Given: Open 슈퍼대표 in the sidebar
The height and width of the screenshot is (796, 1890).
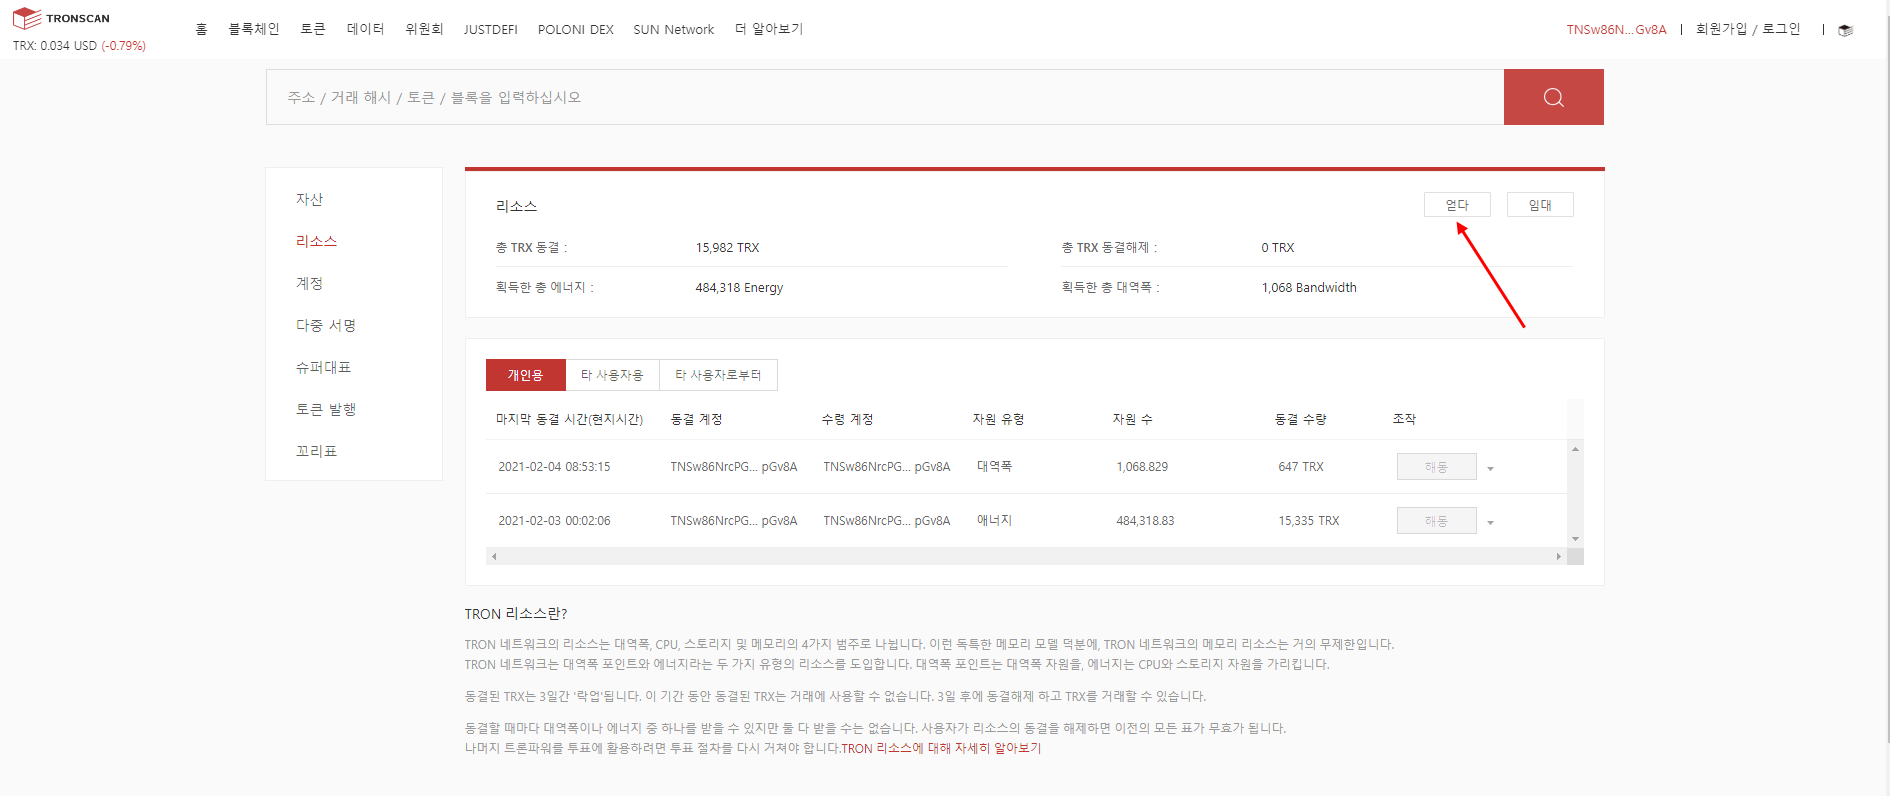Looking at the screenshot, I should pyautogui.click(x=323, y=367).
